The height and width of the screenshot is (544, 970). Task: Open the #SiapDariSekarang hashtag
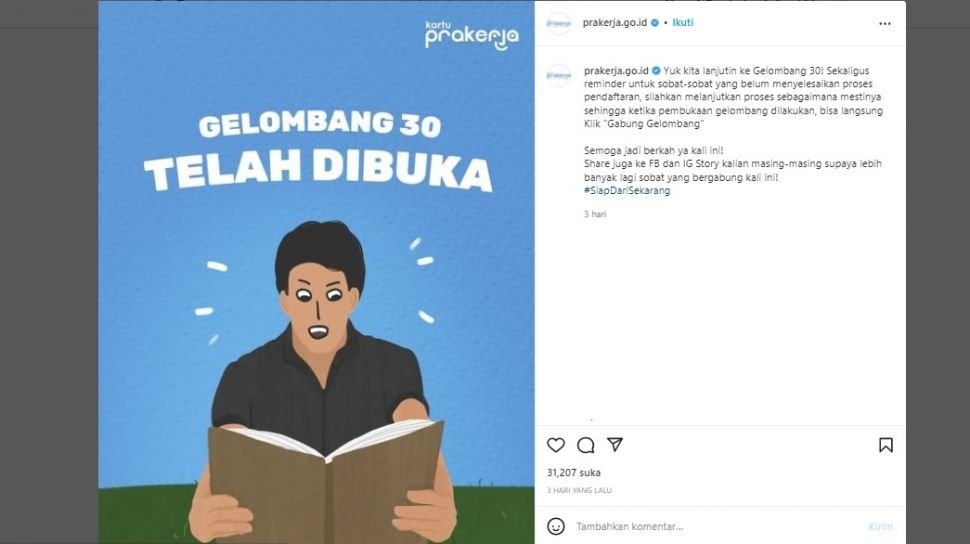[x=627, y=191]
